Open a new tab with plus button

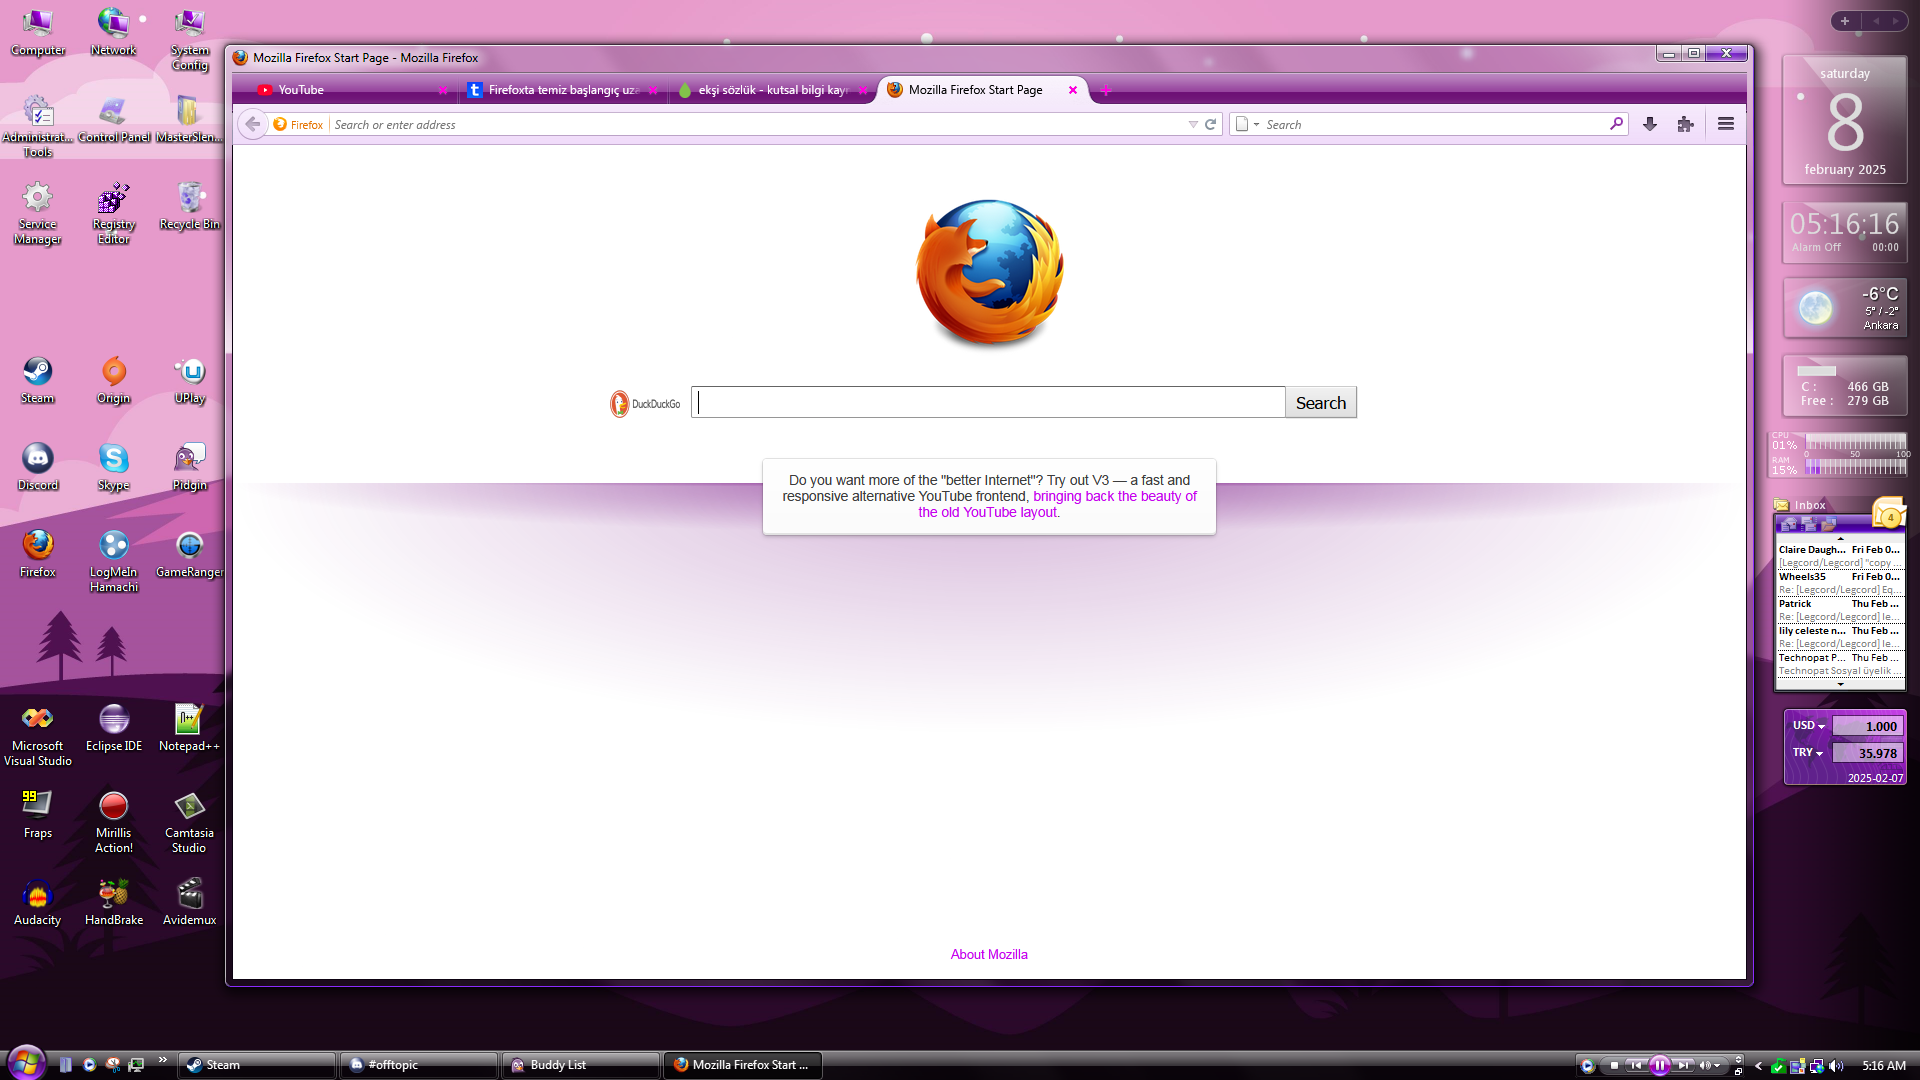[1106, 90]
